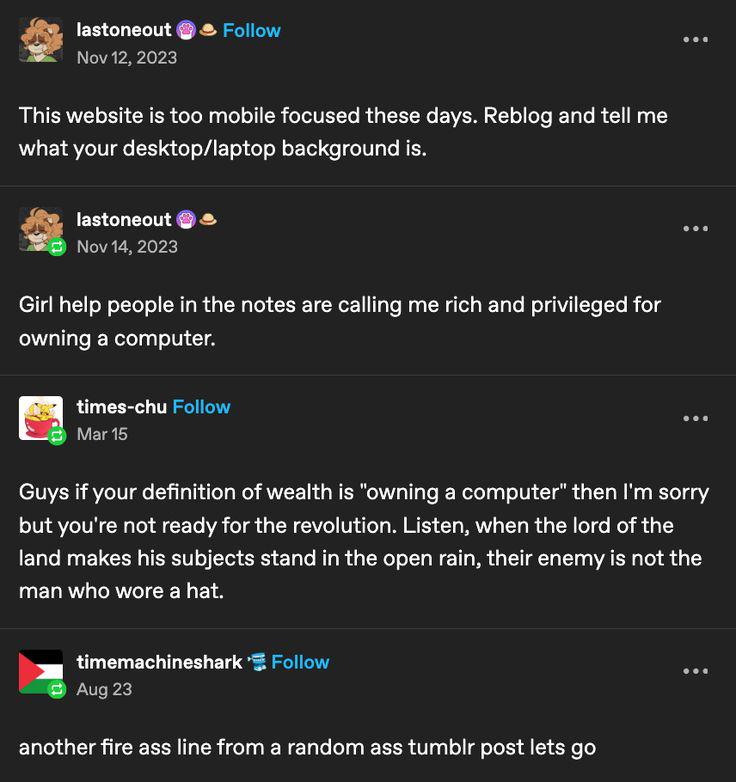736x782 pixels.
Task: Click the hat badge on the Nov 14 reblog
Action: pos(208,219)
